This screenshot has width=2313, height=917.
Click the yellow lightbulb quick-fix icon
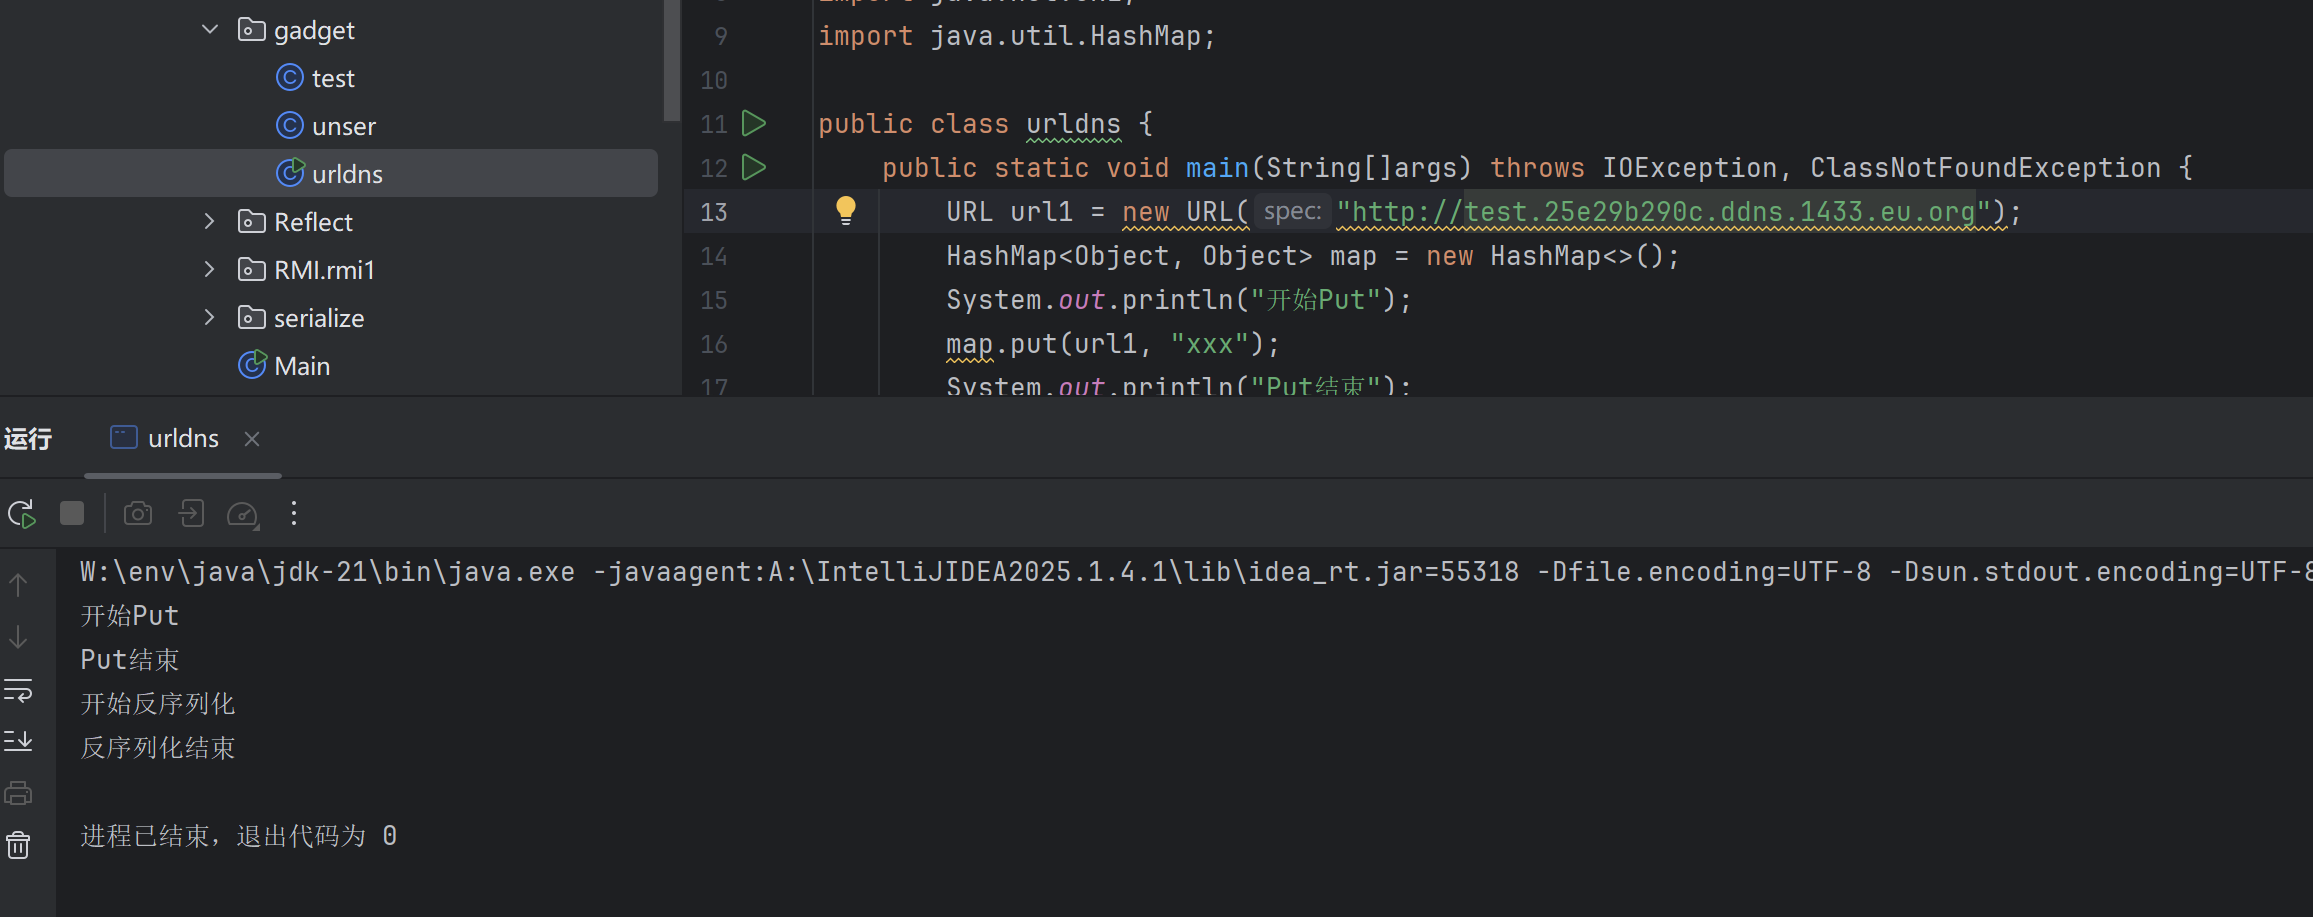click(846, 210)
